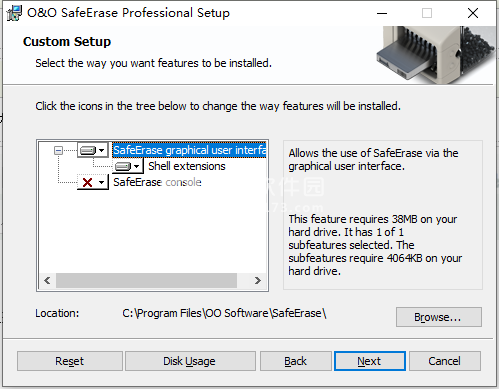Open the SafeErase console install dropdown arrow
The image size is (499, 389).
click(102, 182)
